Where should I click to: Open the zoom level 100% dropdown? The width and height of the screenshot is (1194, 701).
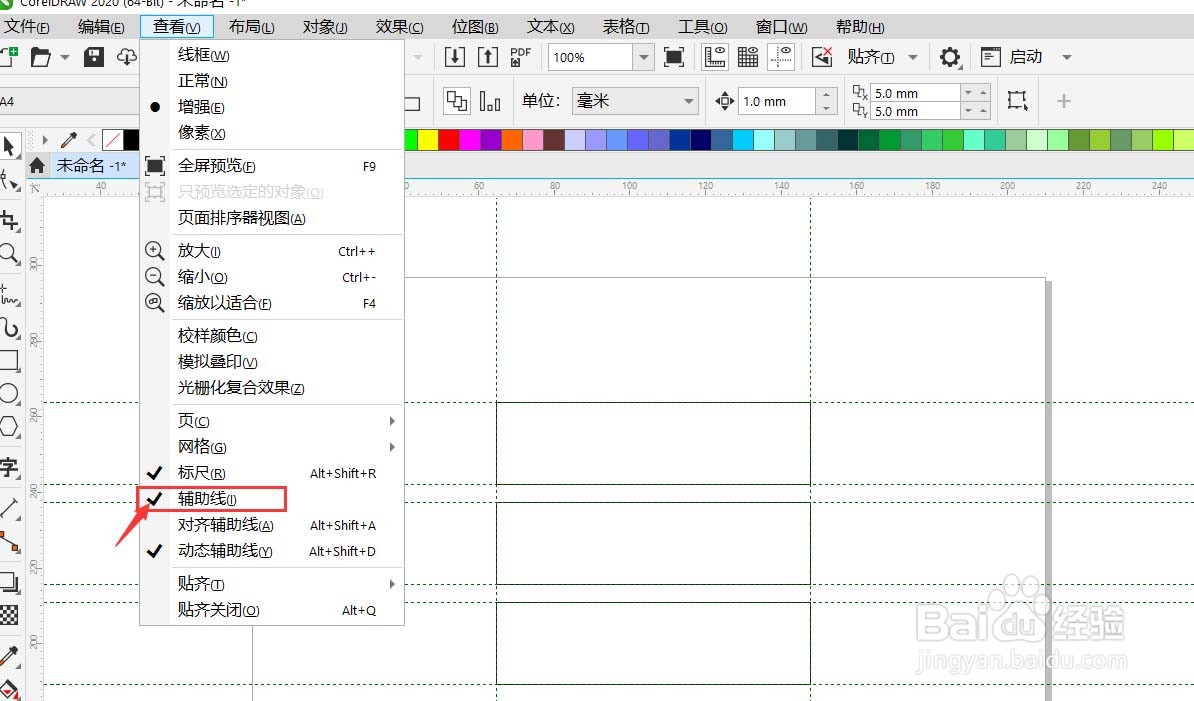[x=643, y=57]
